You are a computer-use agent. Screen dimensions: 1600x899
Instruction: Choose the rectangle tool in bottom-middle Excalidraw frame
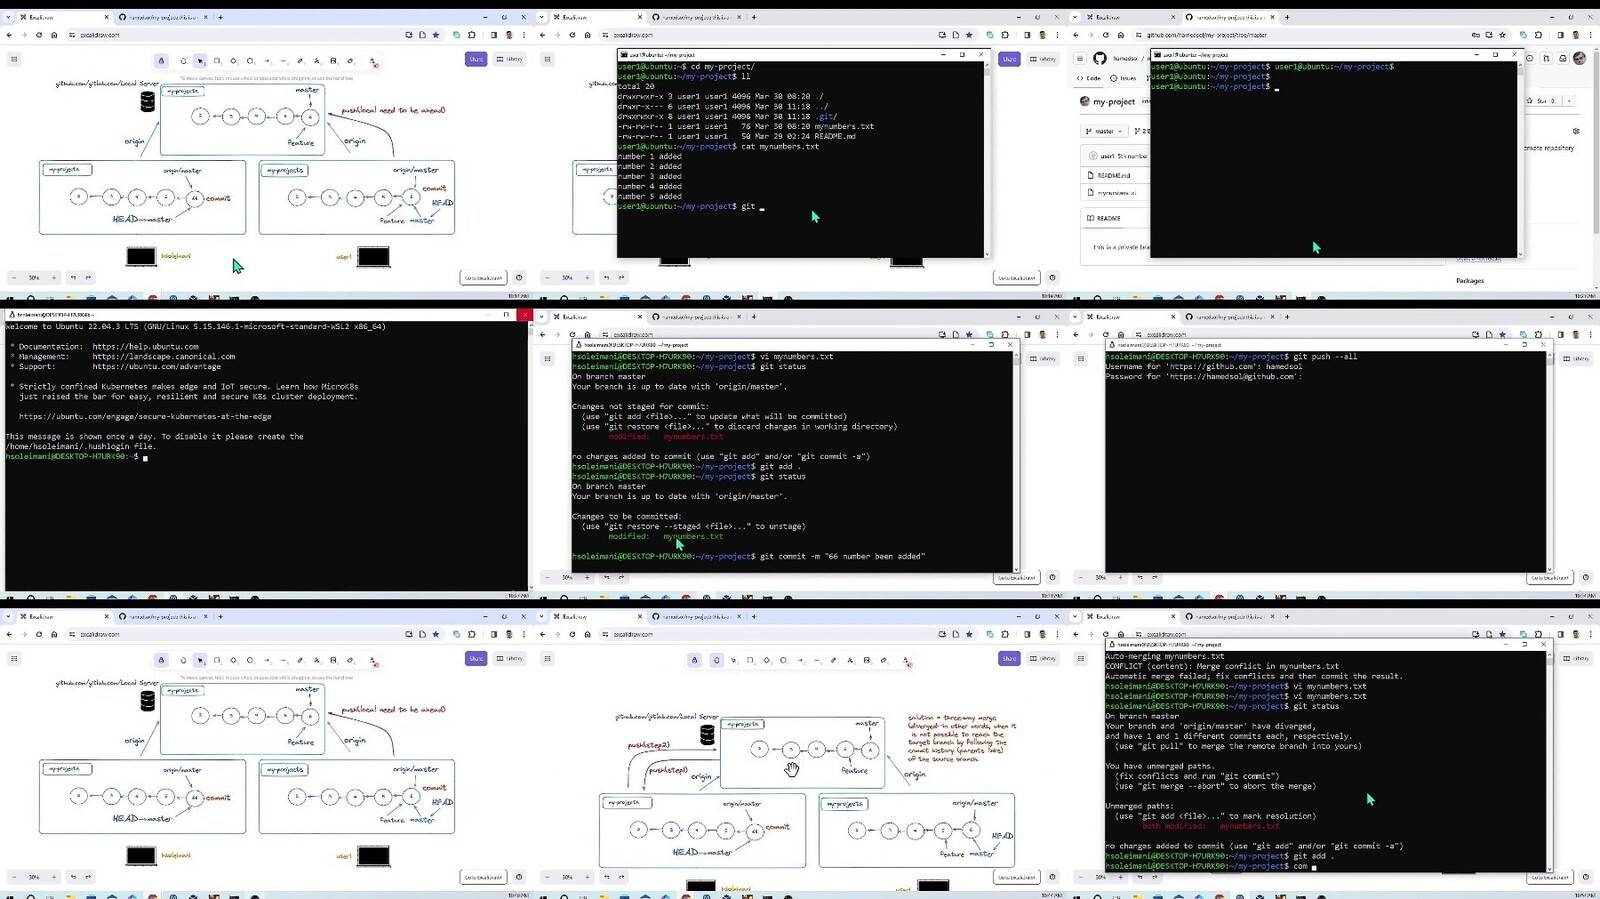[x=750, y=660]
